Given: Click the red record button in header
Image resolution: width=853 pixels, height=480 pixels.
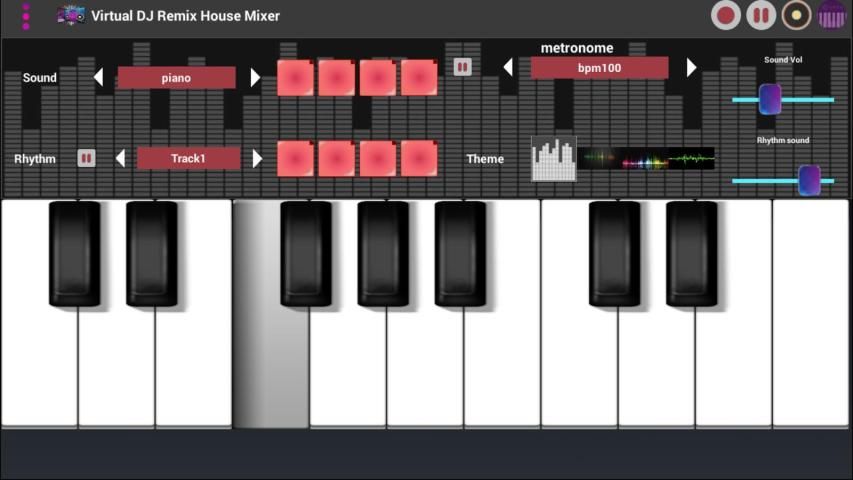Looking at the screenshot, I should (726, 15).
